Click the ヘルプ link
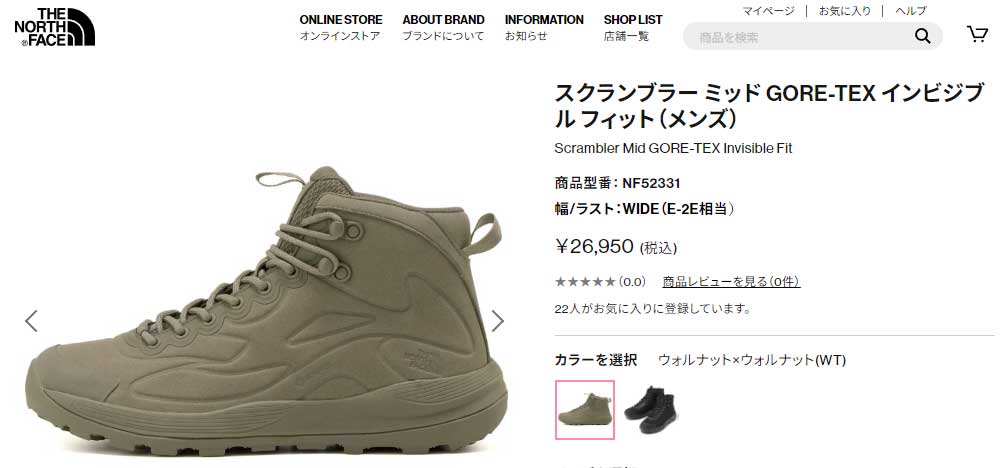 click(x=911, y=11)
